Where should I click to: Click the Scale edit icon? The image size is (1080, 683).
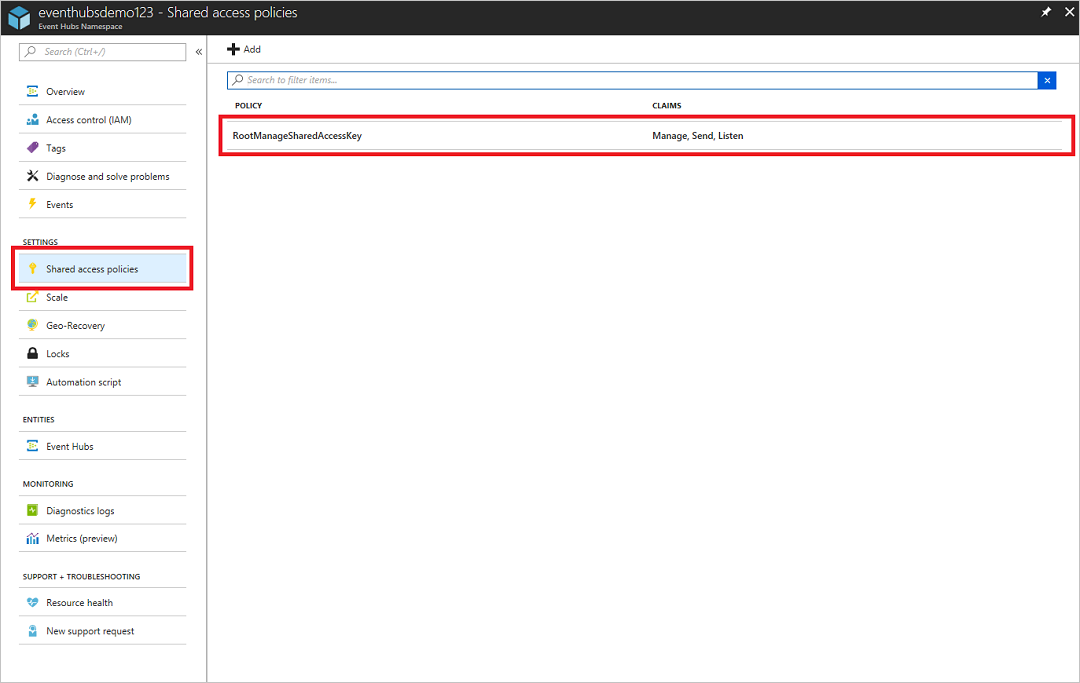[32, 297]
